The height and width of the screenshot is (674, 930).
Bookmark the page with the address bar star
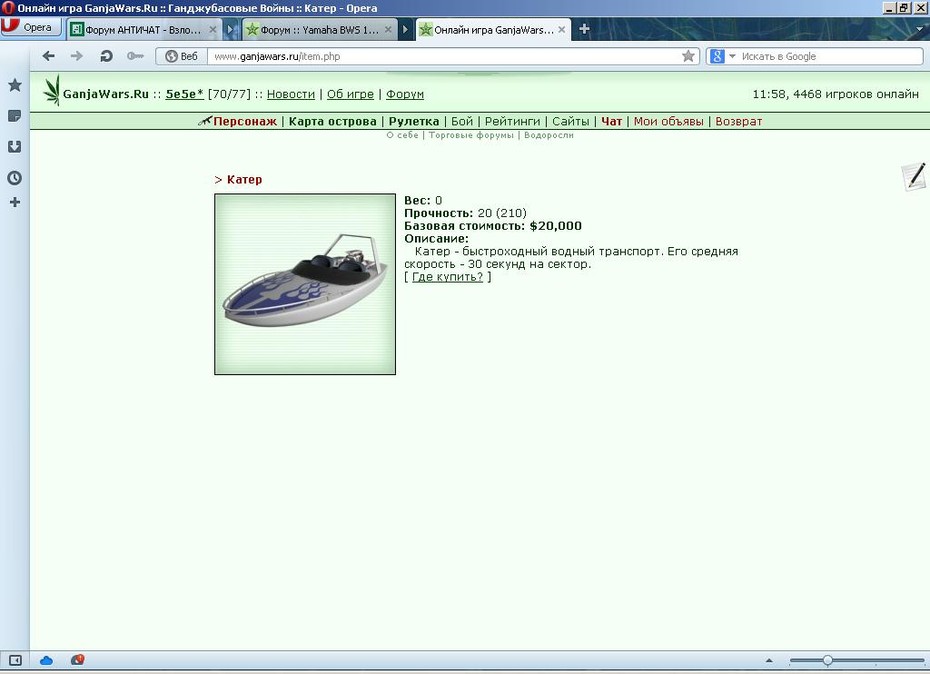pyautogui.click(x=688, y=56)
